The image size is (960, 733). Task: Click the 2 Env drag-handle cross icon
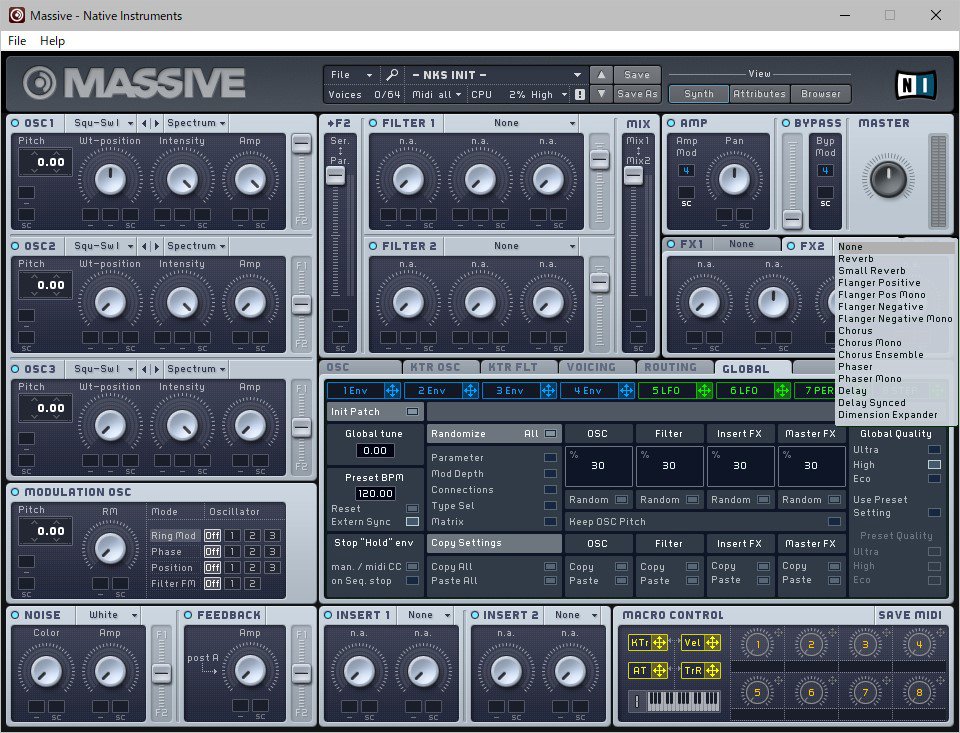(470, 390)
